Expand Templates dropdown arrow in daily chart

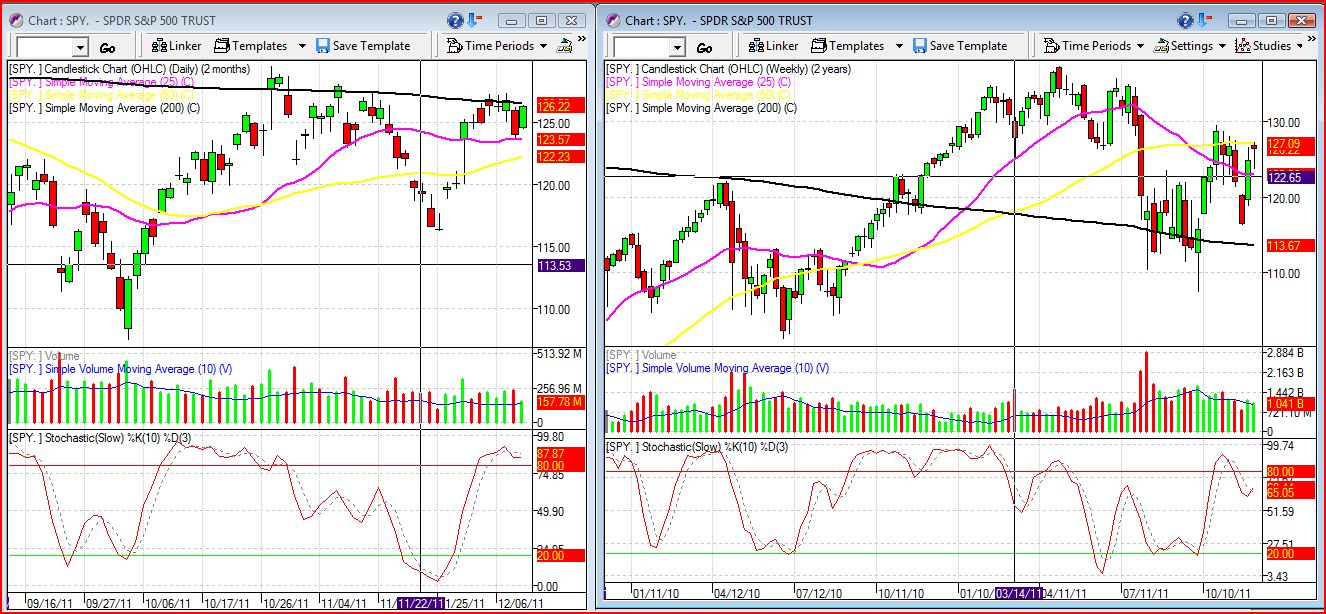pyautogui.click(x=302, y=46)
